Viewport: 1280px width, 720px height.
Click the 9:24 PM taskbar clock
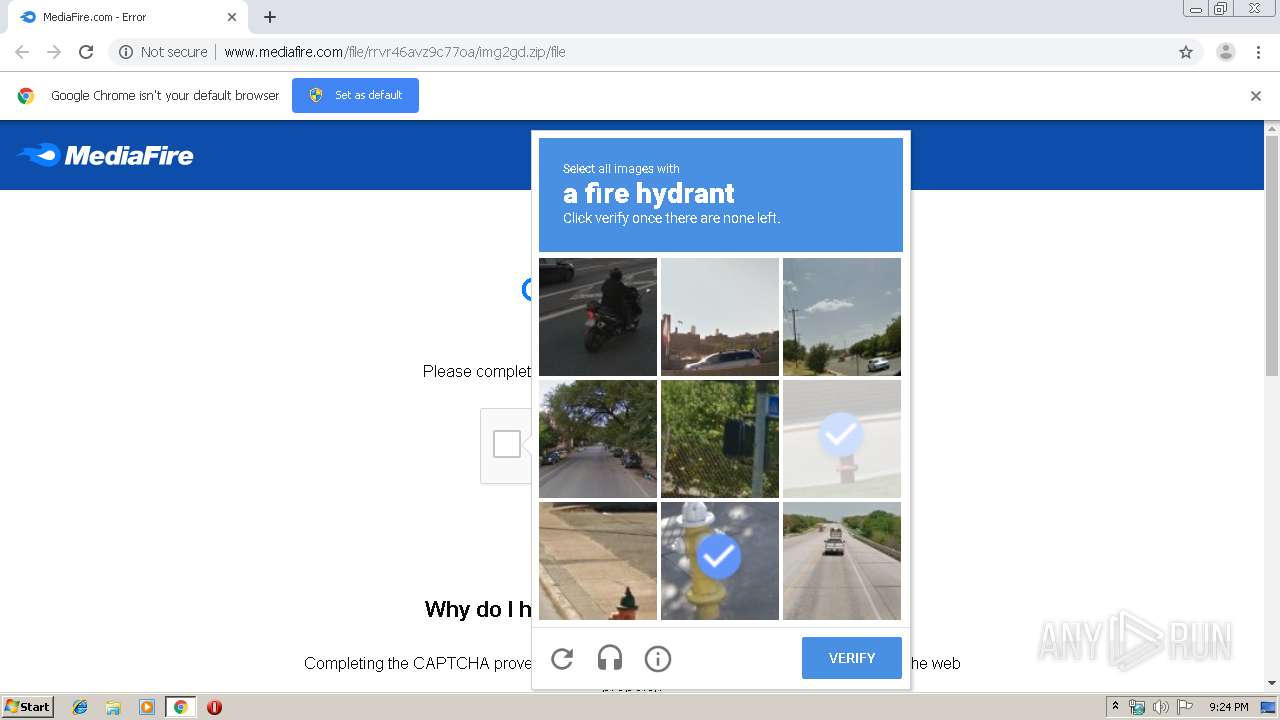[1229, 707]
